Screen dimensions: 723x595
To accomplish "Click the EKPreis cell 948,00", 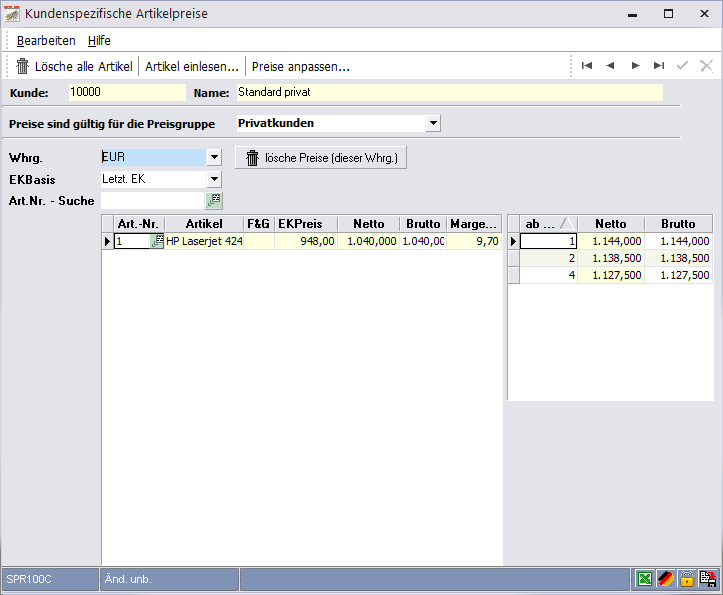I will coord(306,241).
